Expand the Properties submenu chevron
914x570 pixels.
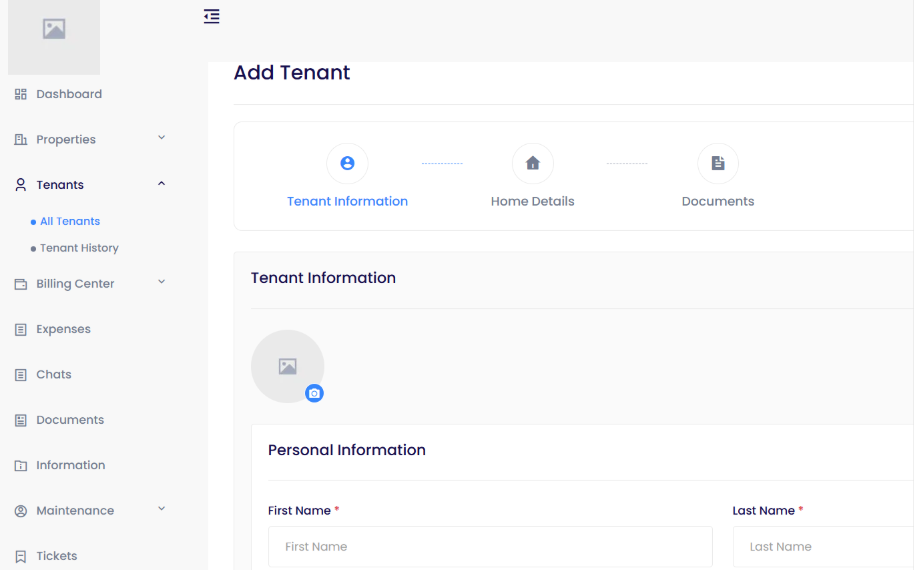(161, 138)
